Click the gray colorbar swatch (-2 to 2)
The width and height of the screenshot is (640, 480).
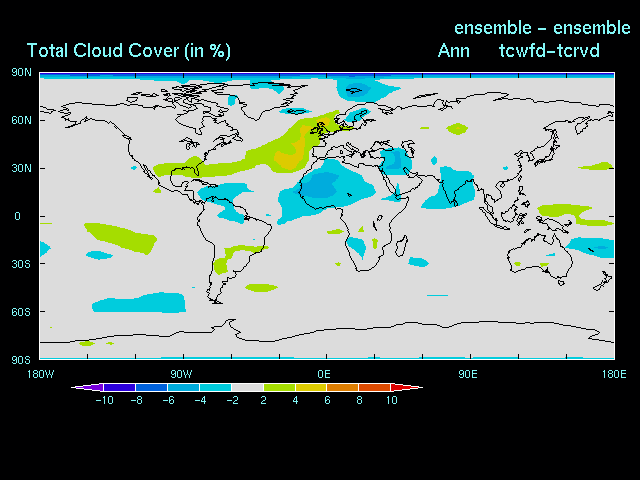(x=247, y=387)
